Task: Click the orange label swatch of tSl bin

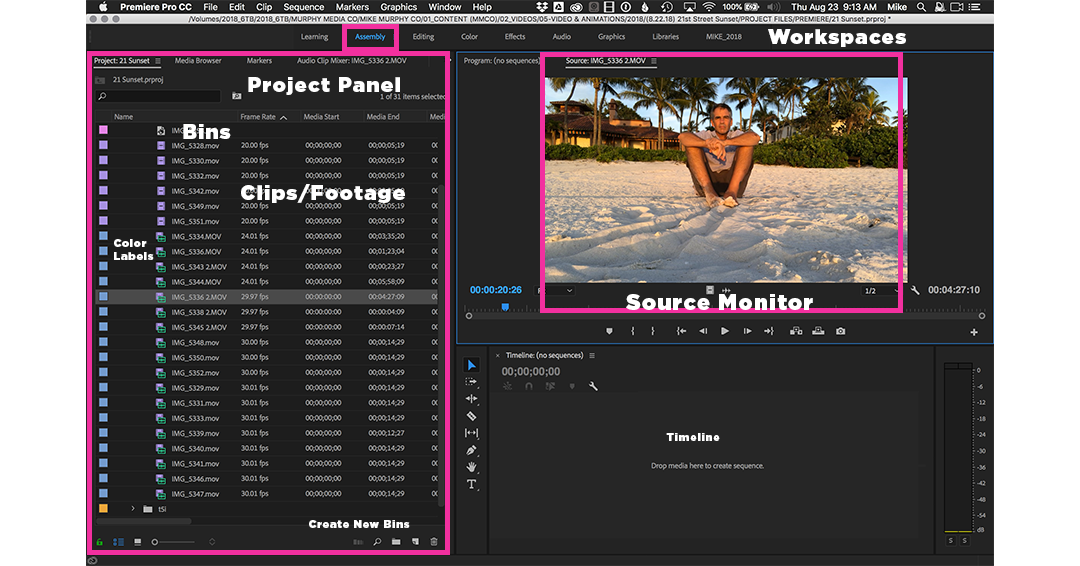Action: [103, 509]
